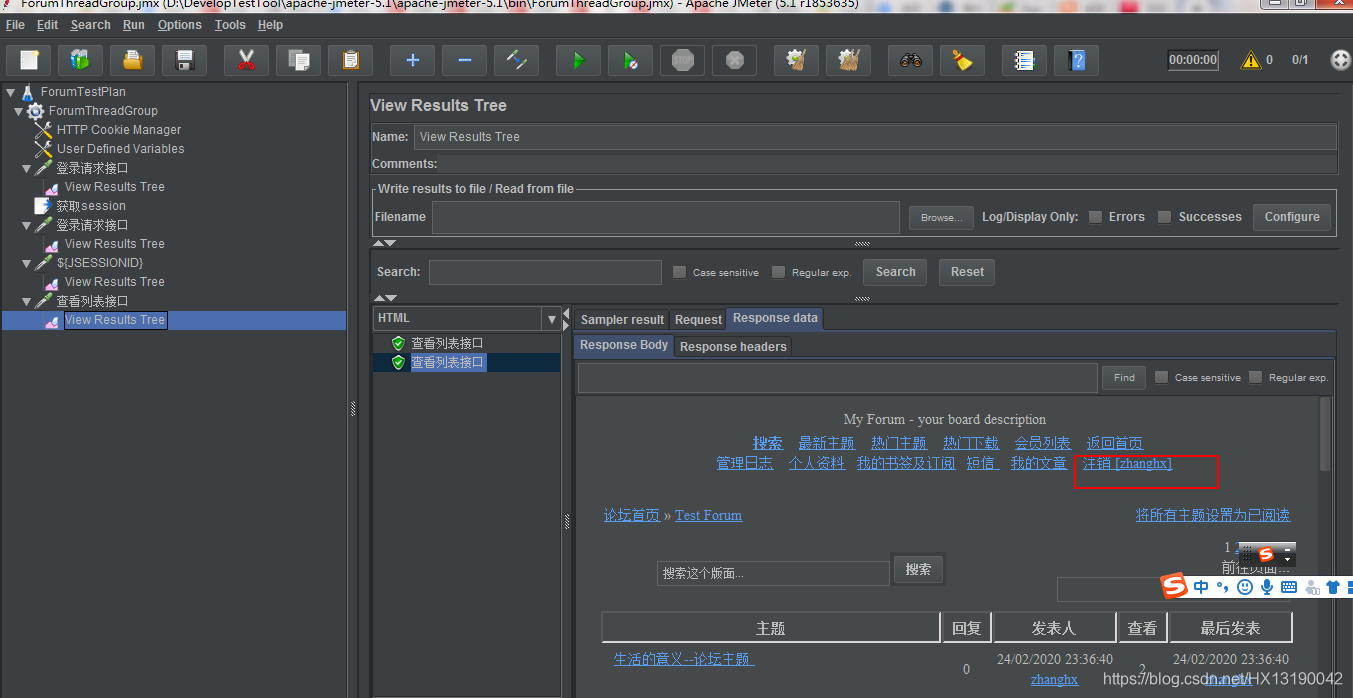Click the Reset button
1353x698 pixels.
(x=967, y=272)
